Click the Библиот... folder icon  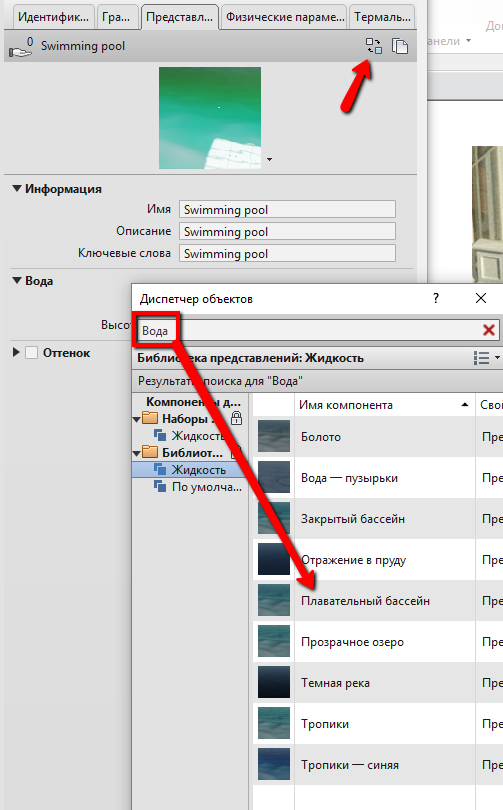150,452
